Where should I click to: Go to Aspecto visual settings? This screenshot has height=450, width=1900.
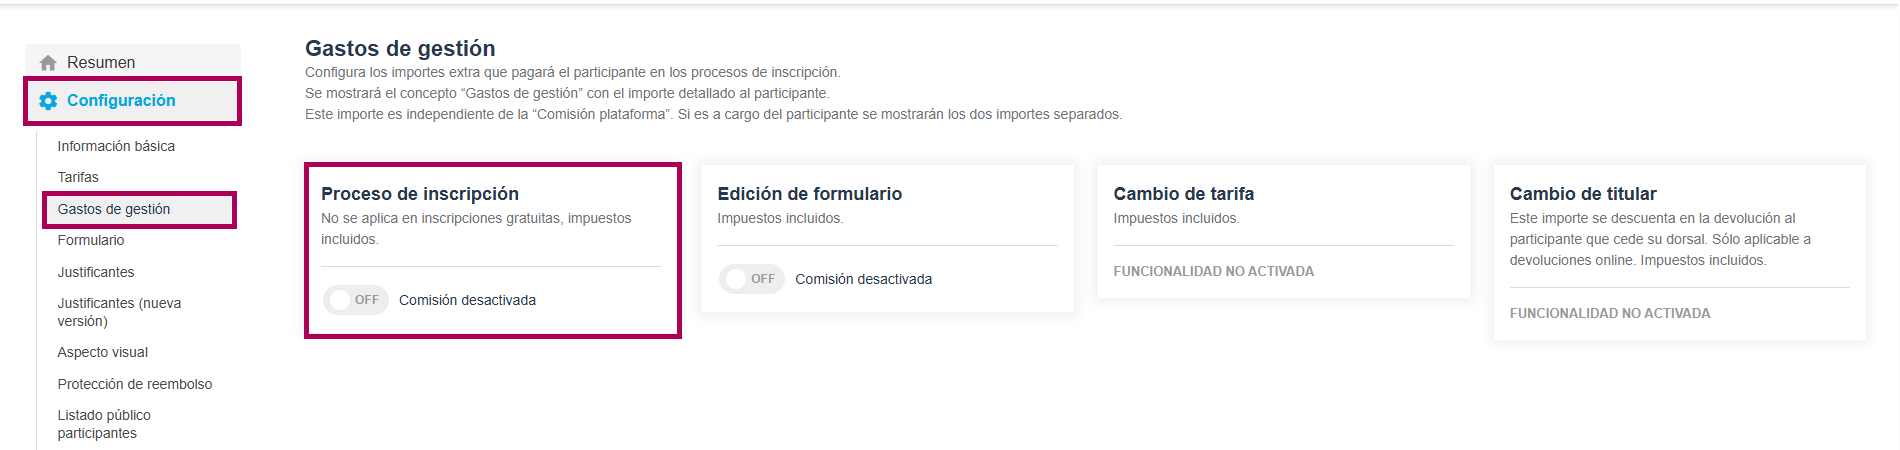pyautogui.click(x=103, y=352)
